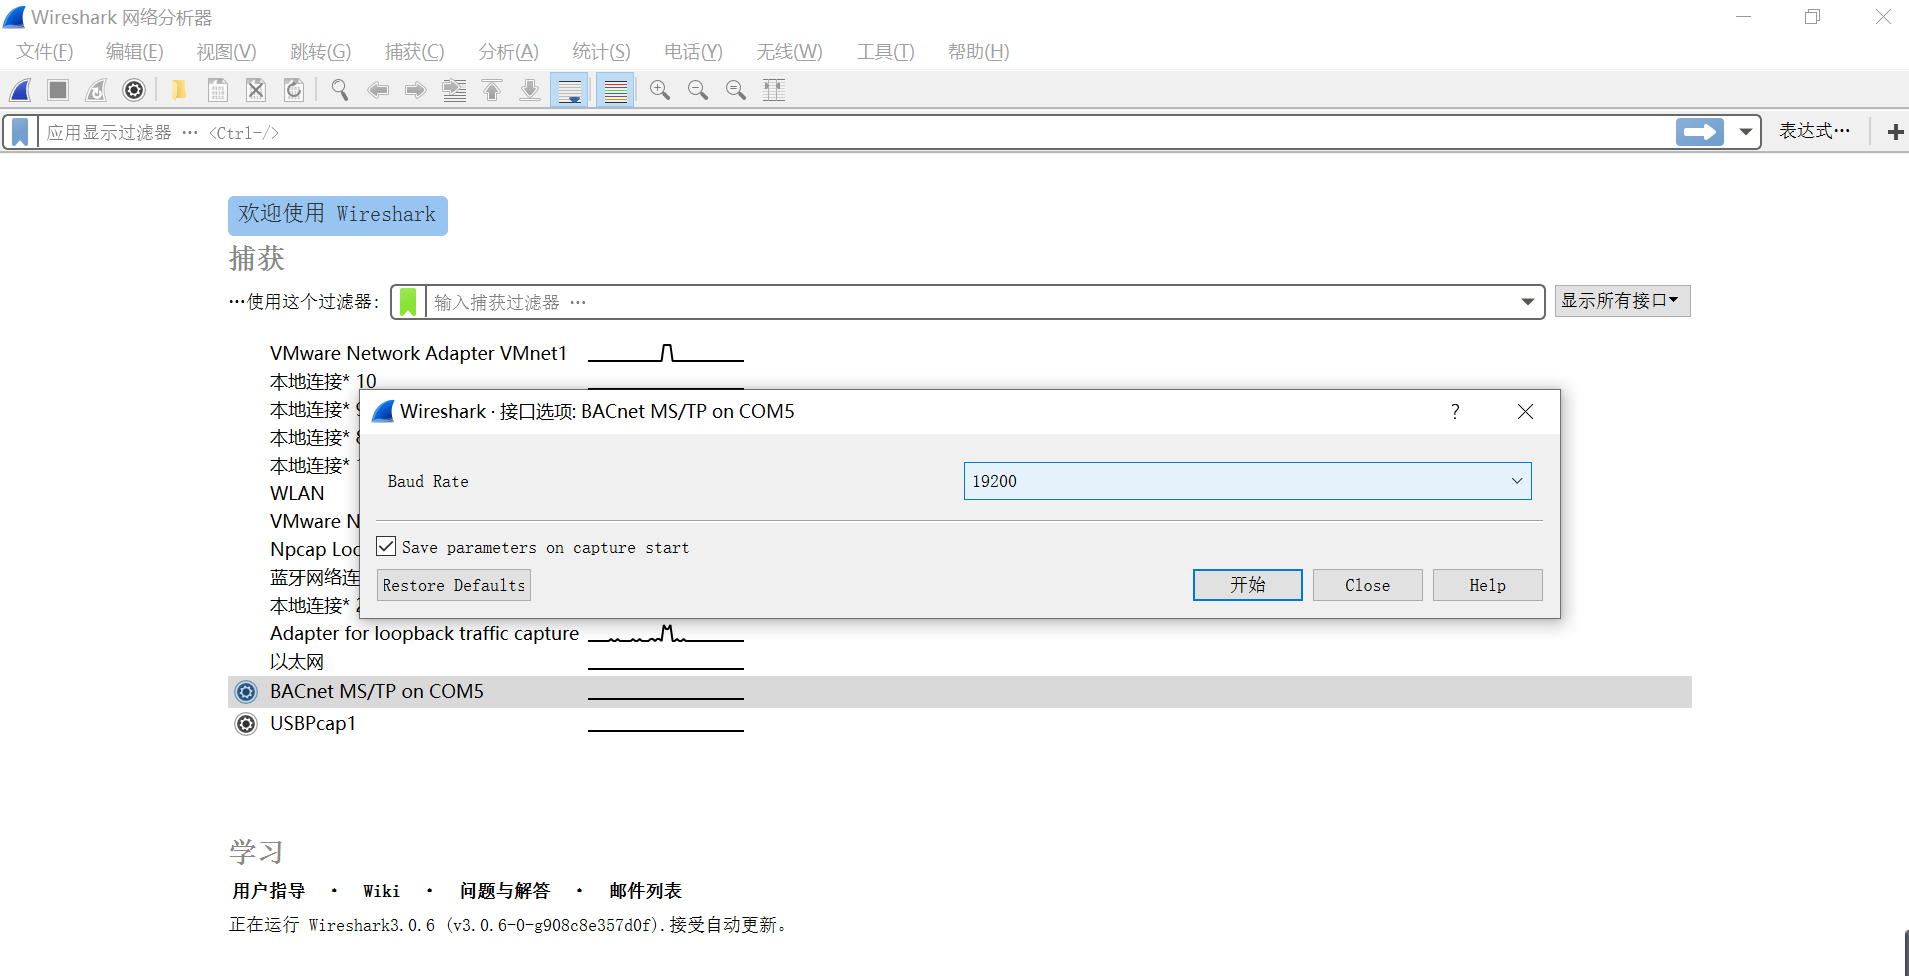Open the Baud Rate dropdown
1909x976 pixels.
[x=1247, y=481]
